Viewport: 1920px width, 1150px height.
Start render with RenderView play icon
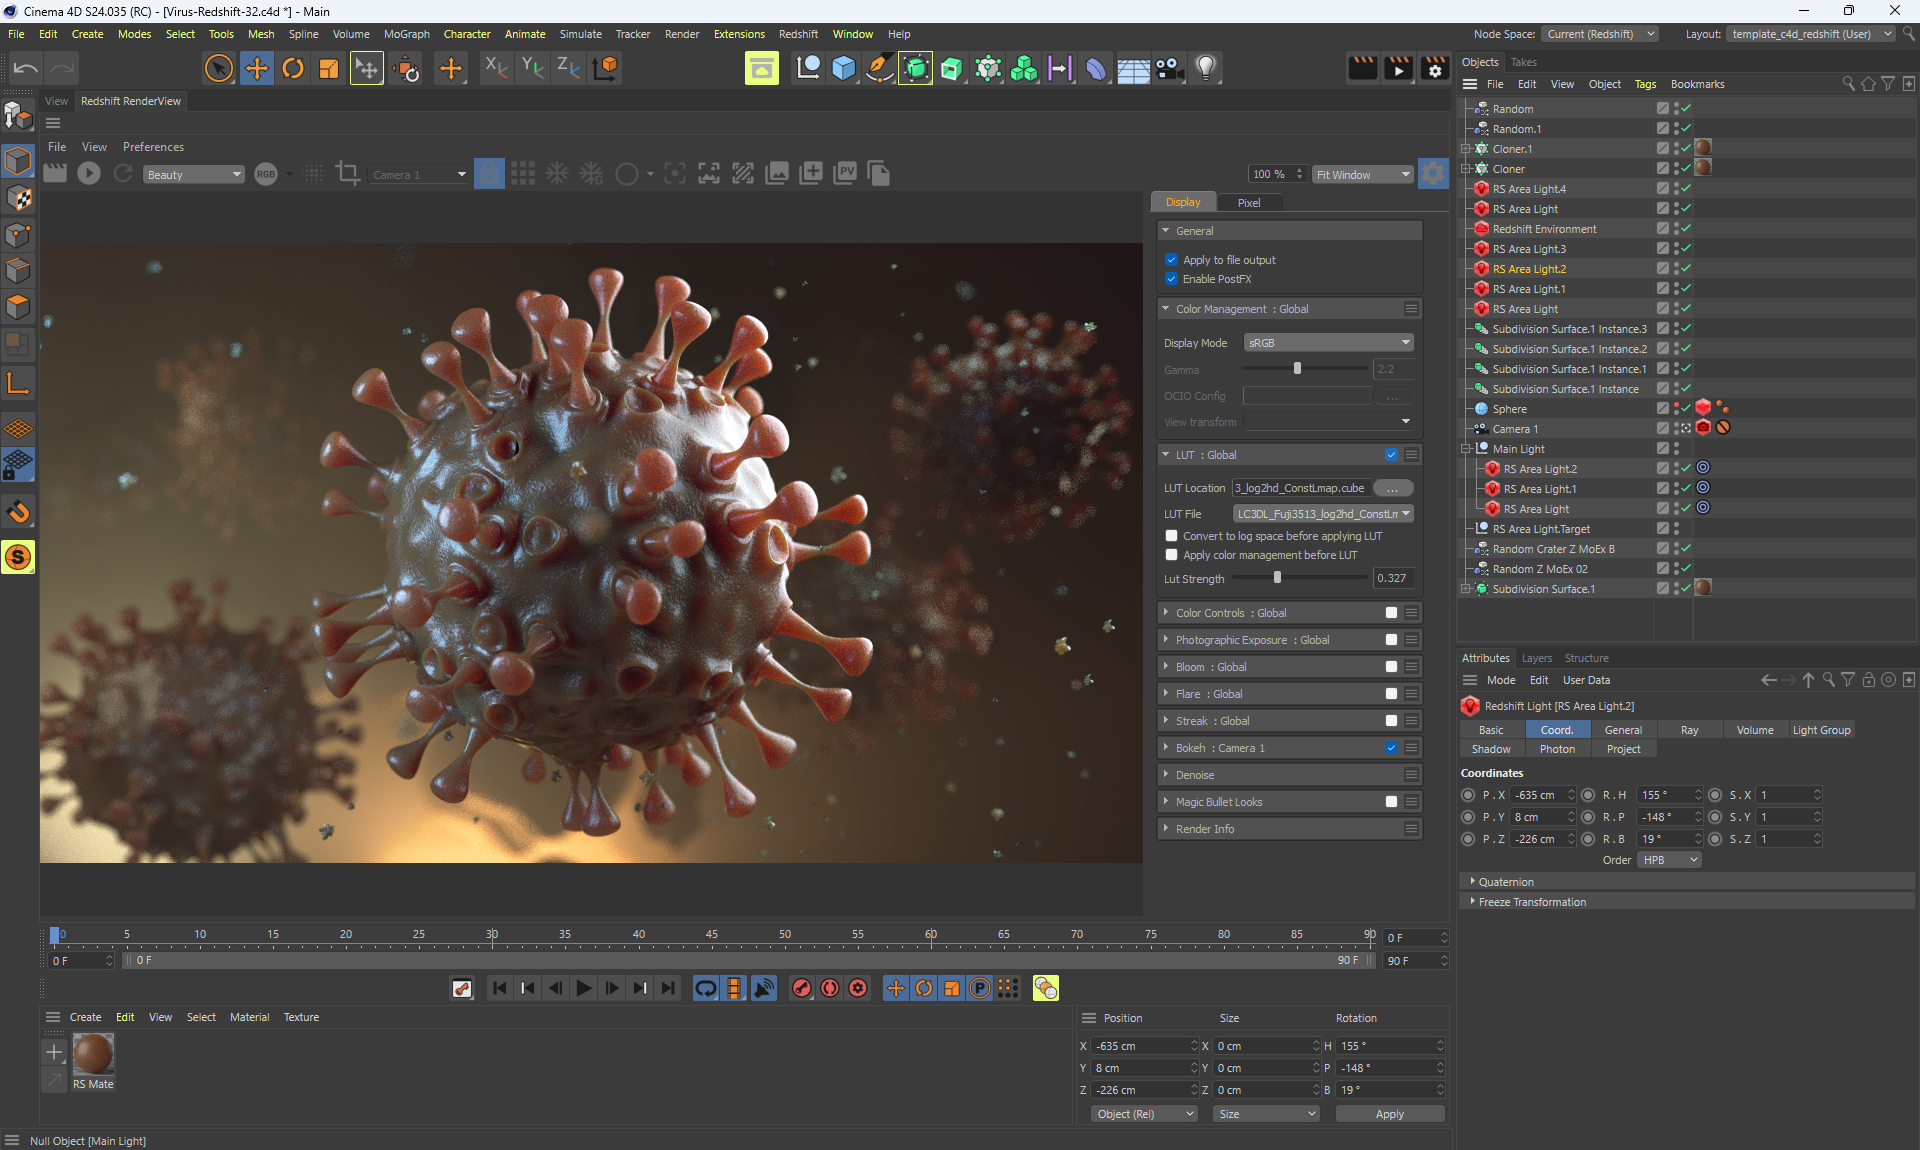[x=89, y=173]
